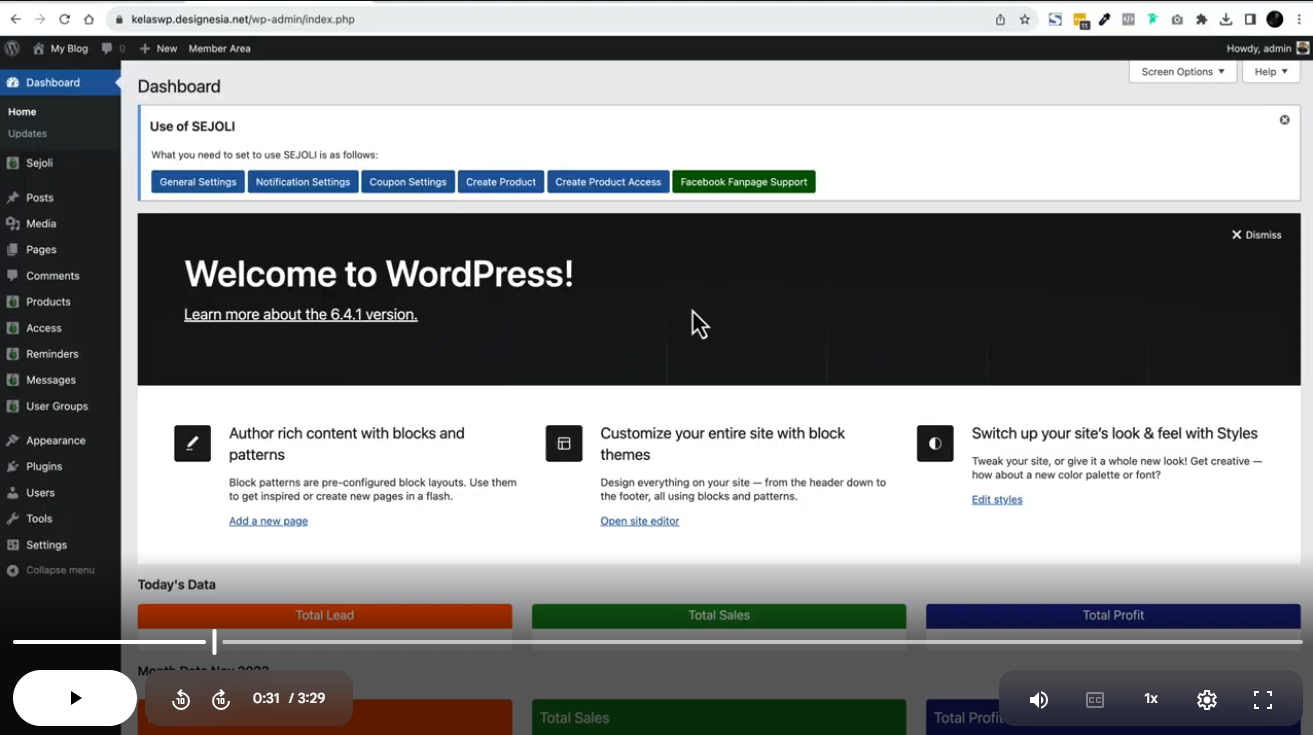The height and width of the screenshot is (735, 1313).
Task: Reload the page with the refresh icon
Action: coord(65,19)
